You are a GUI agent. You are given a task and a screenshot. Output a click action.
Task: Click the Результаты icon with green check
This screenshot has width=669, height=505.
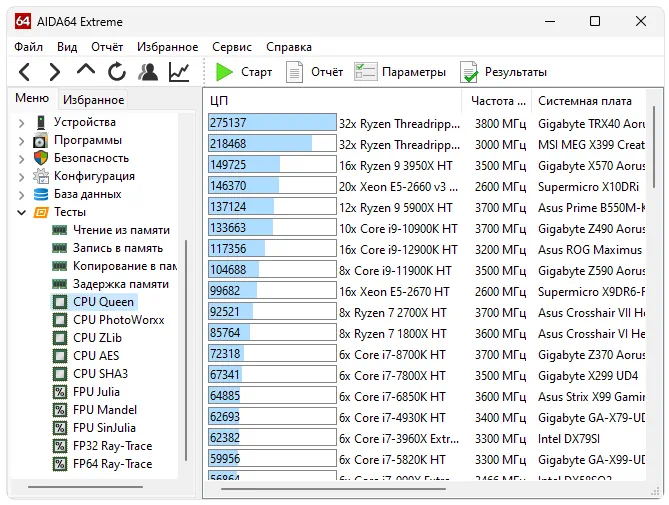pyautogui.click(x=469, y=72)
